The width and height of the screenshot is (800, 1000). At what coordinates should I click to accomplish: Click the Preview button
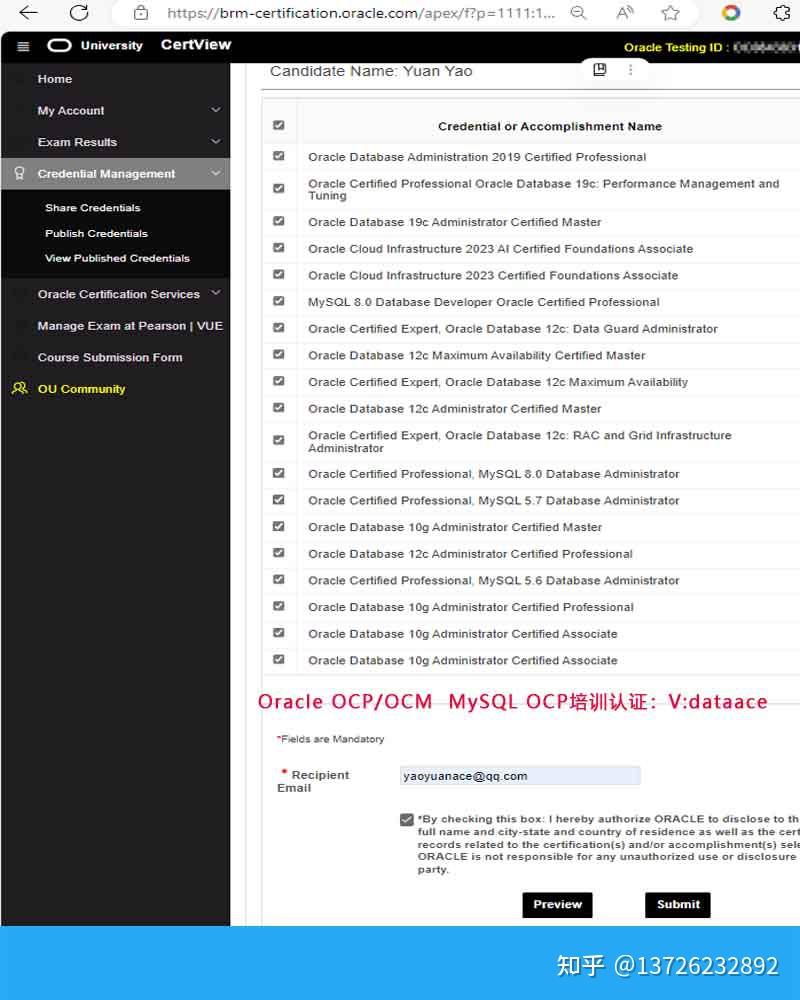[557, 904]
